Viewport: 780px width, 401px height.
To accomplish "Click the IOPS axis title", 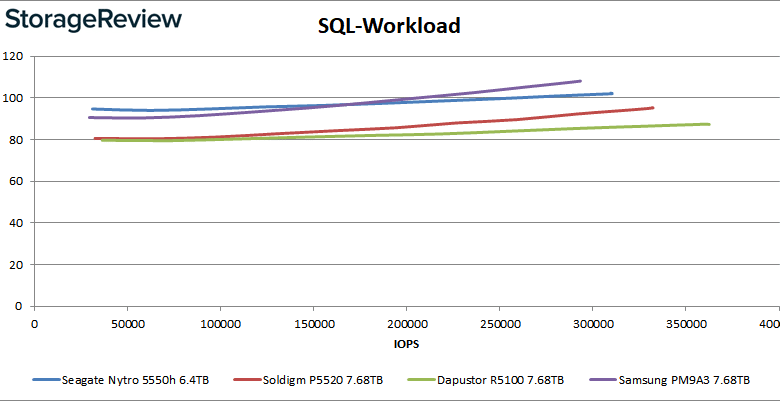I will (406, 344).
